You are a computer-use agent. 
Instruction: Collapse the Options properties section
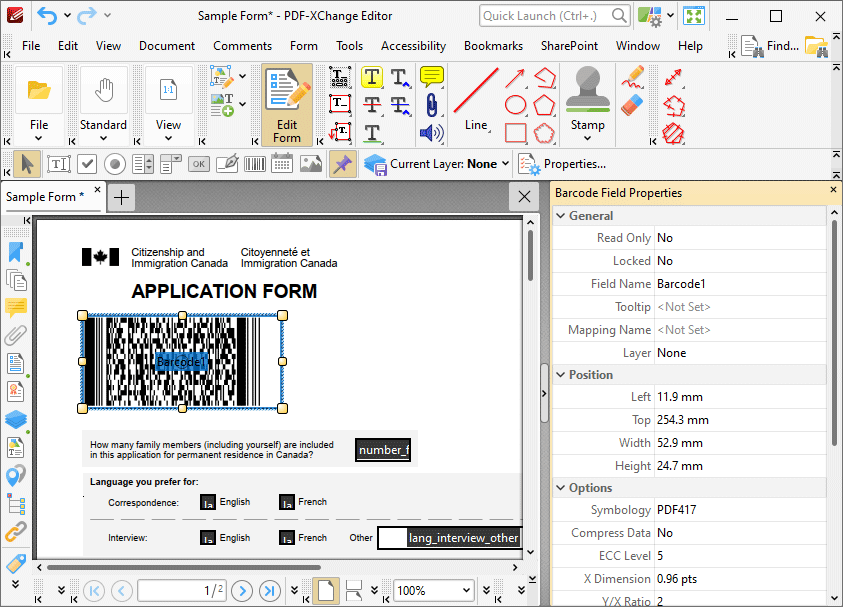coord(561,488)
